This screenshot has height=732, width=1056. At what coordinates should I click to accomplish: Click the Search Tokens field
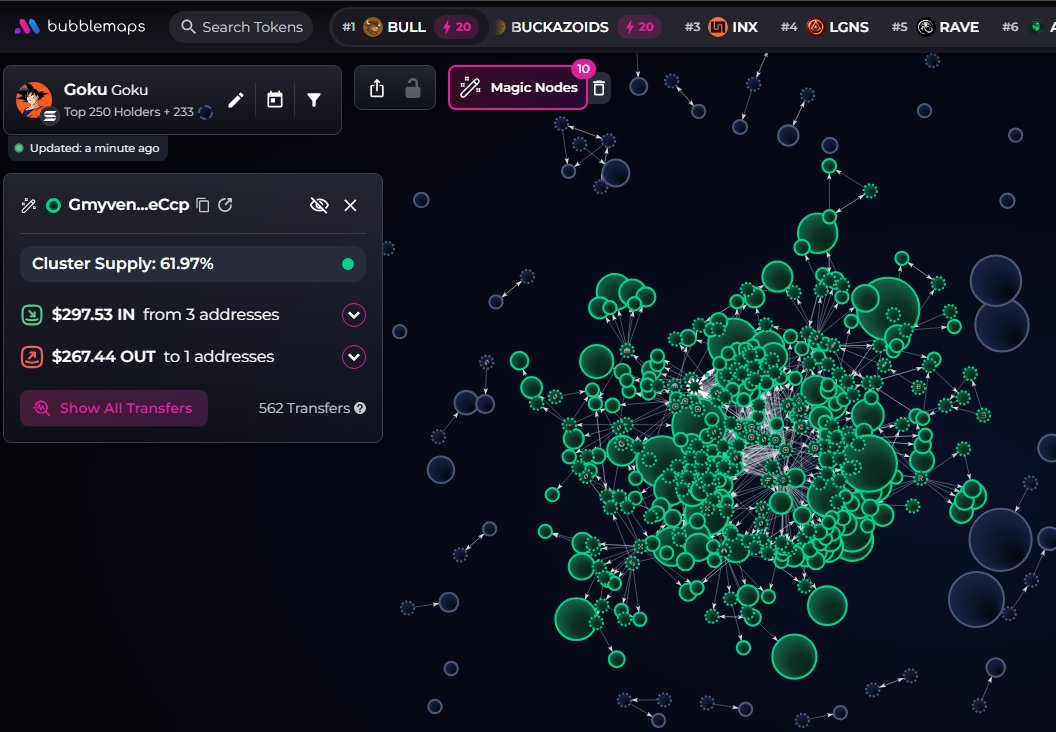tap(241, 27)
